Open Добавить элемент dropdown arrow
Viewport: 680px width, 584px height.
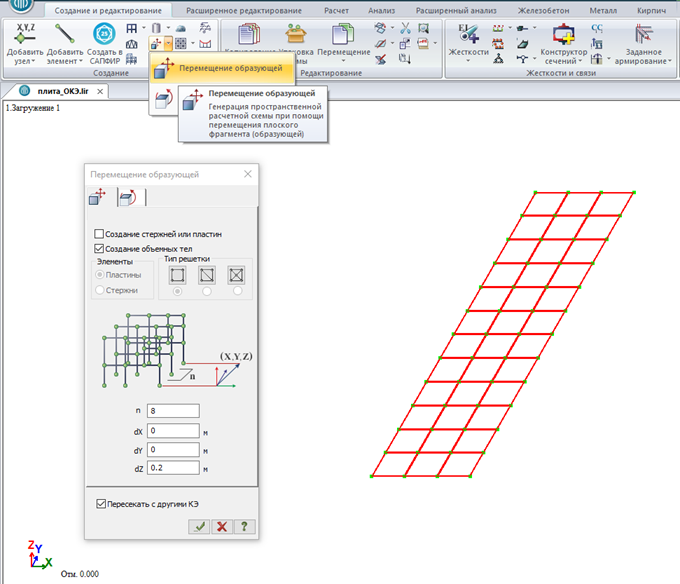[81, 61]
